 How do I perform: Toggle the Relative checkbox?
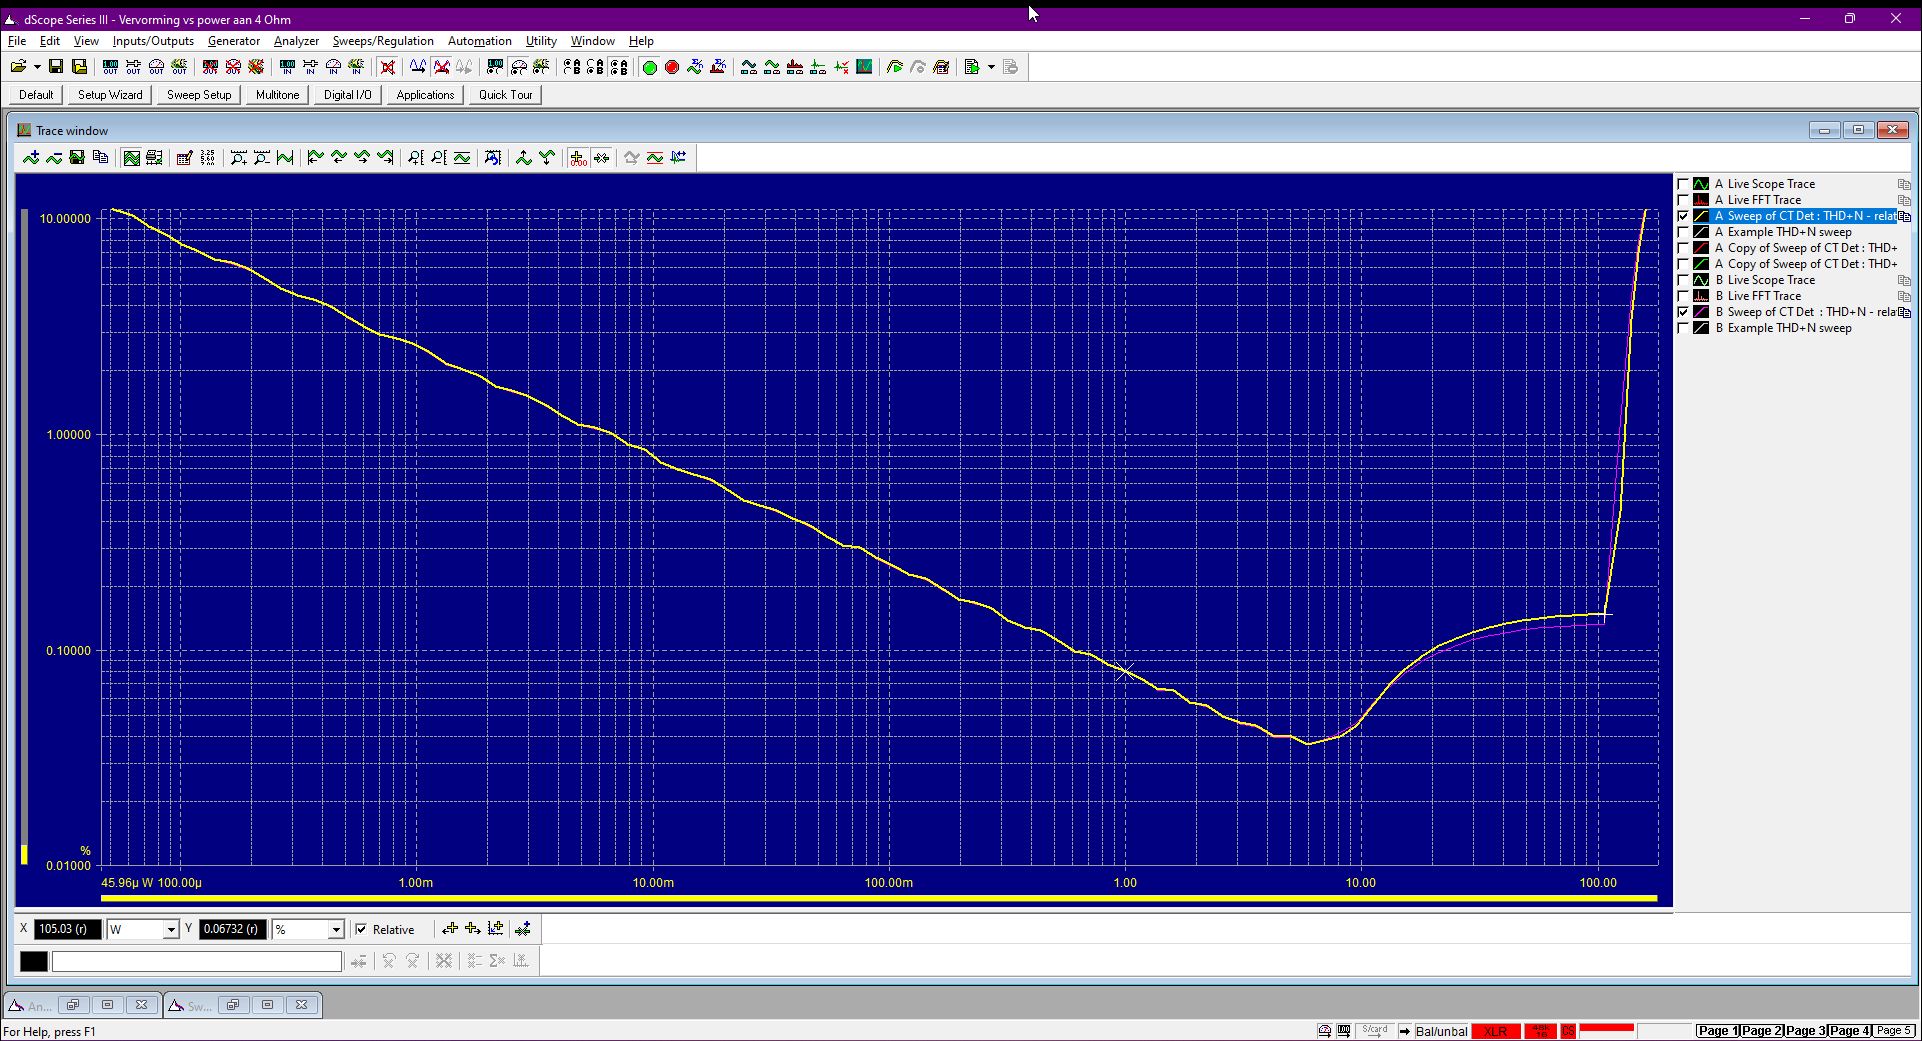click(x=361, y=929)
